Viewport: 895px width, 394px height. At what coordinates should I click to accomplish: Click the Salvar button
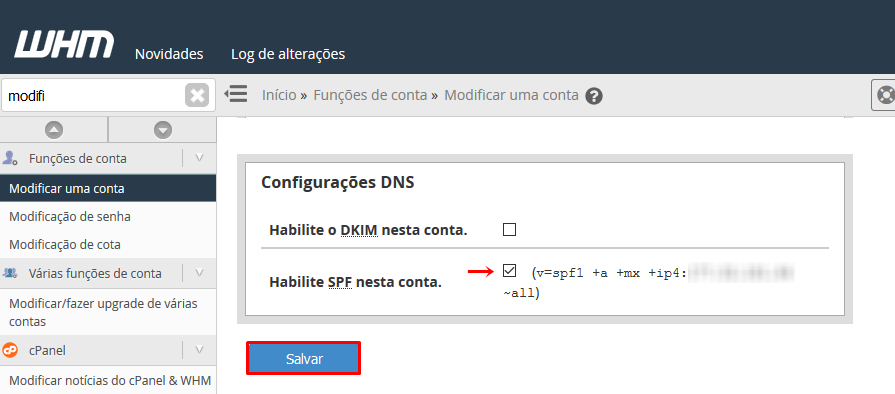[304, 359]
